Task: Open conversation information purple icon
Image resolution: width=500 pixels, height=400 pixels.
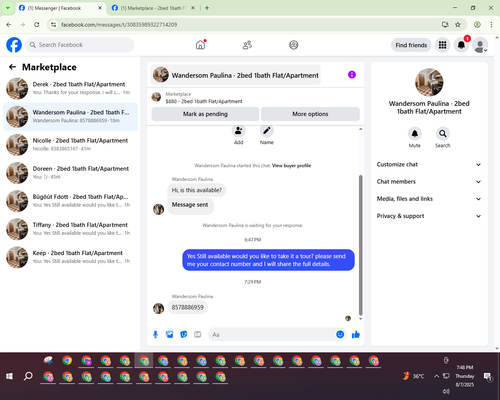Action: tap(352, 75)
